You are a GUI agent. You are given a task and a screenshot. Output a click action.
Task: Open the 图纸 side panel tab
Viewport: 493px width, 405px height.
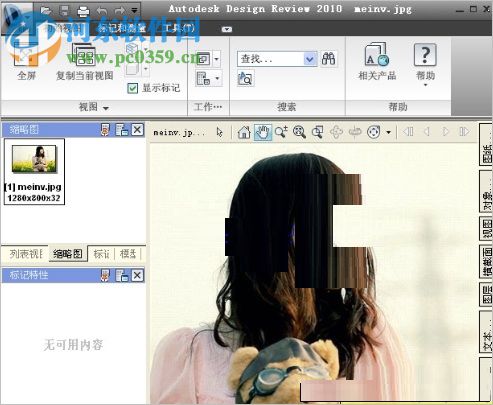point(486,145)
